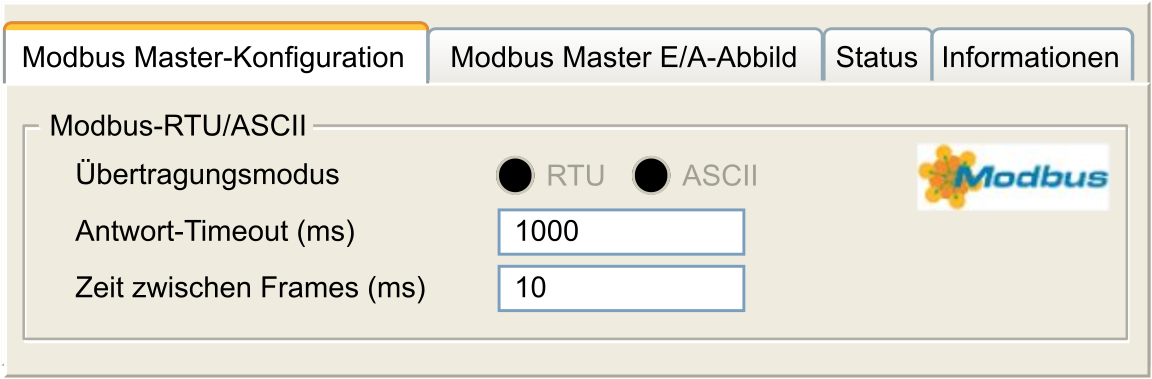Click the blue Modbus wordmark in logo

tap(1032, 176)
